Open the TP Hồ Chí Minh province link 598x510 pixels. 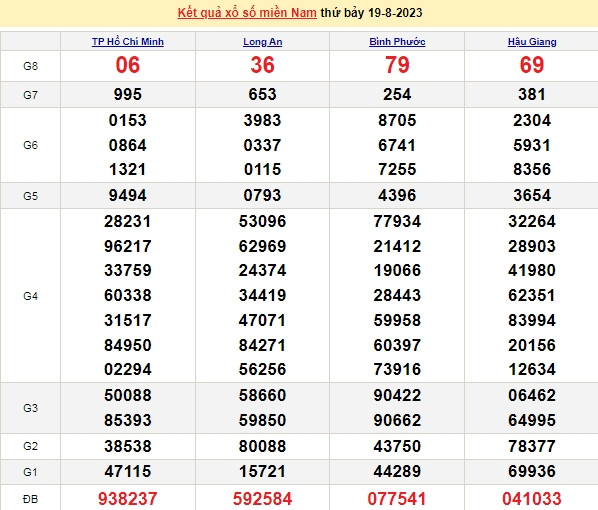point(128,42)
